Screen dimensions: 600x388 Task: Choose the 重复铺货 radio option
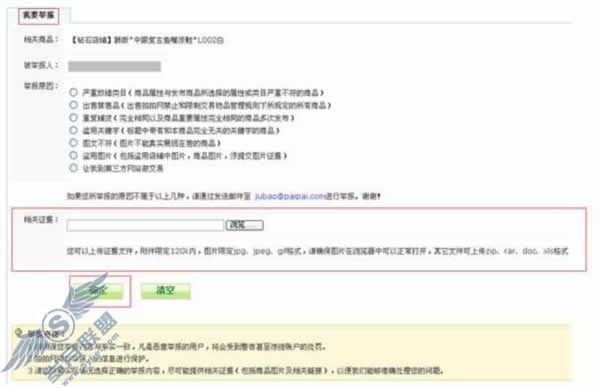point(73,117)
